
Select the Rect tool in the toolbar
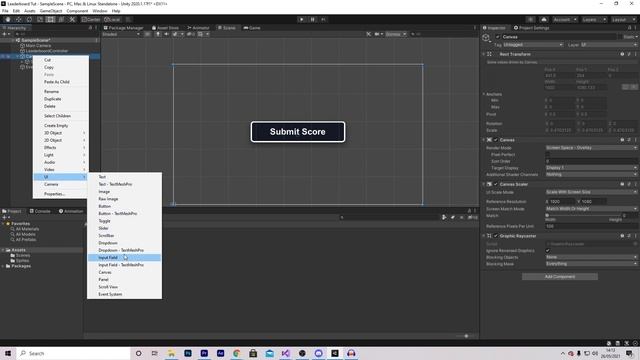pyautogui.click(x=51, y=20)
